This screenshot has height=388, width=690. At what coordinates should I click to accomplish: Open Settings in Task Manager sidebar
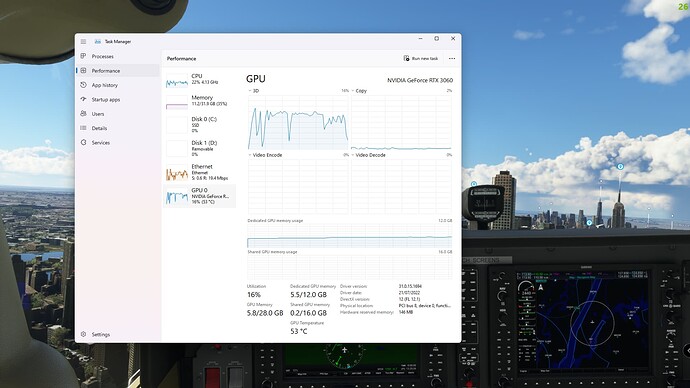coord(117,334)
